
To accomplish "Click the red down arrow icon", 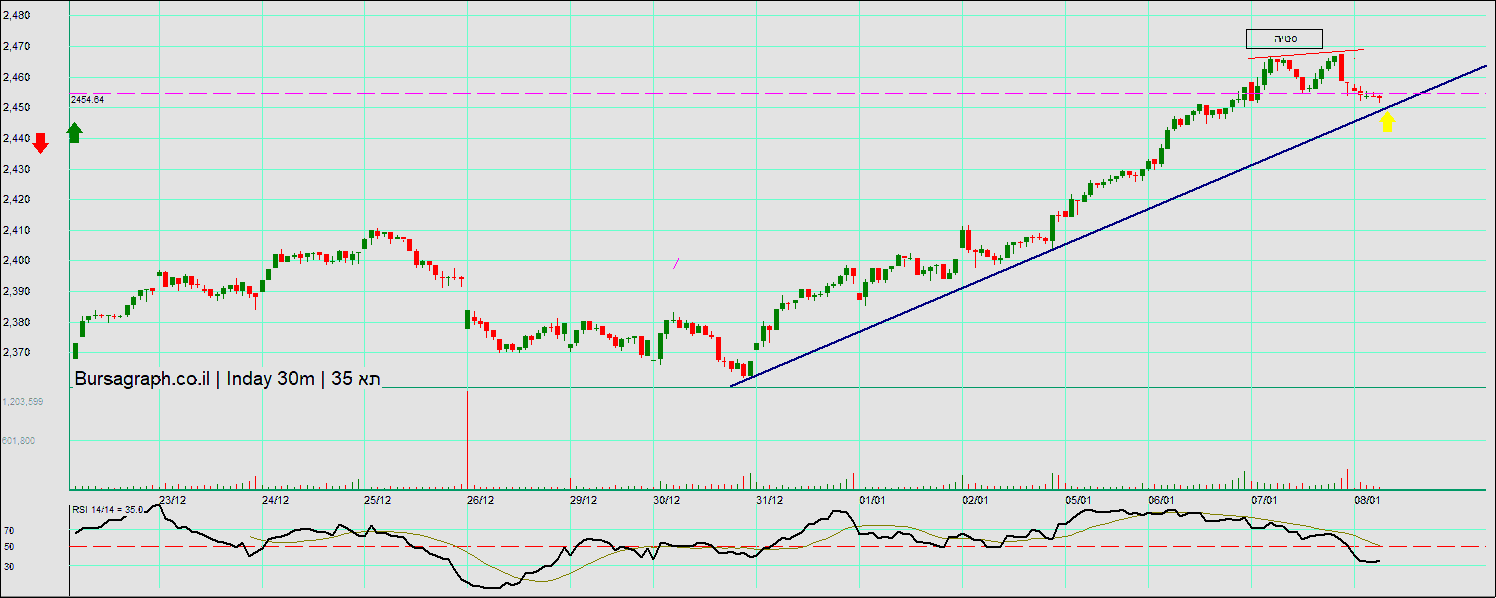I will (40, 142).
